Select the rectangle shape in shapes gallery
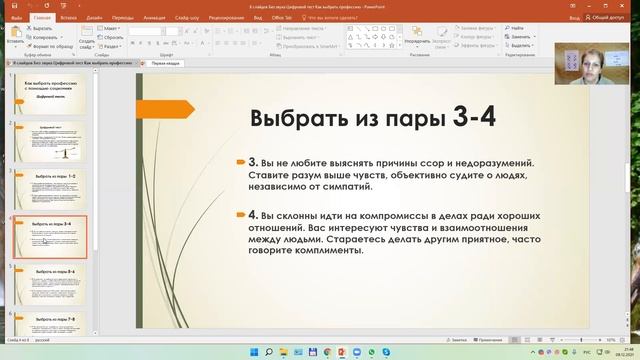 tap(375, 29)
